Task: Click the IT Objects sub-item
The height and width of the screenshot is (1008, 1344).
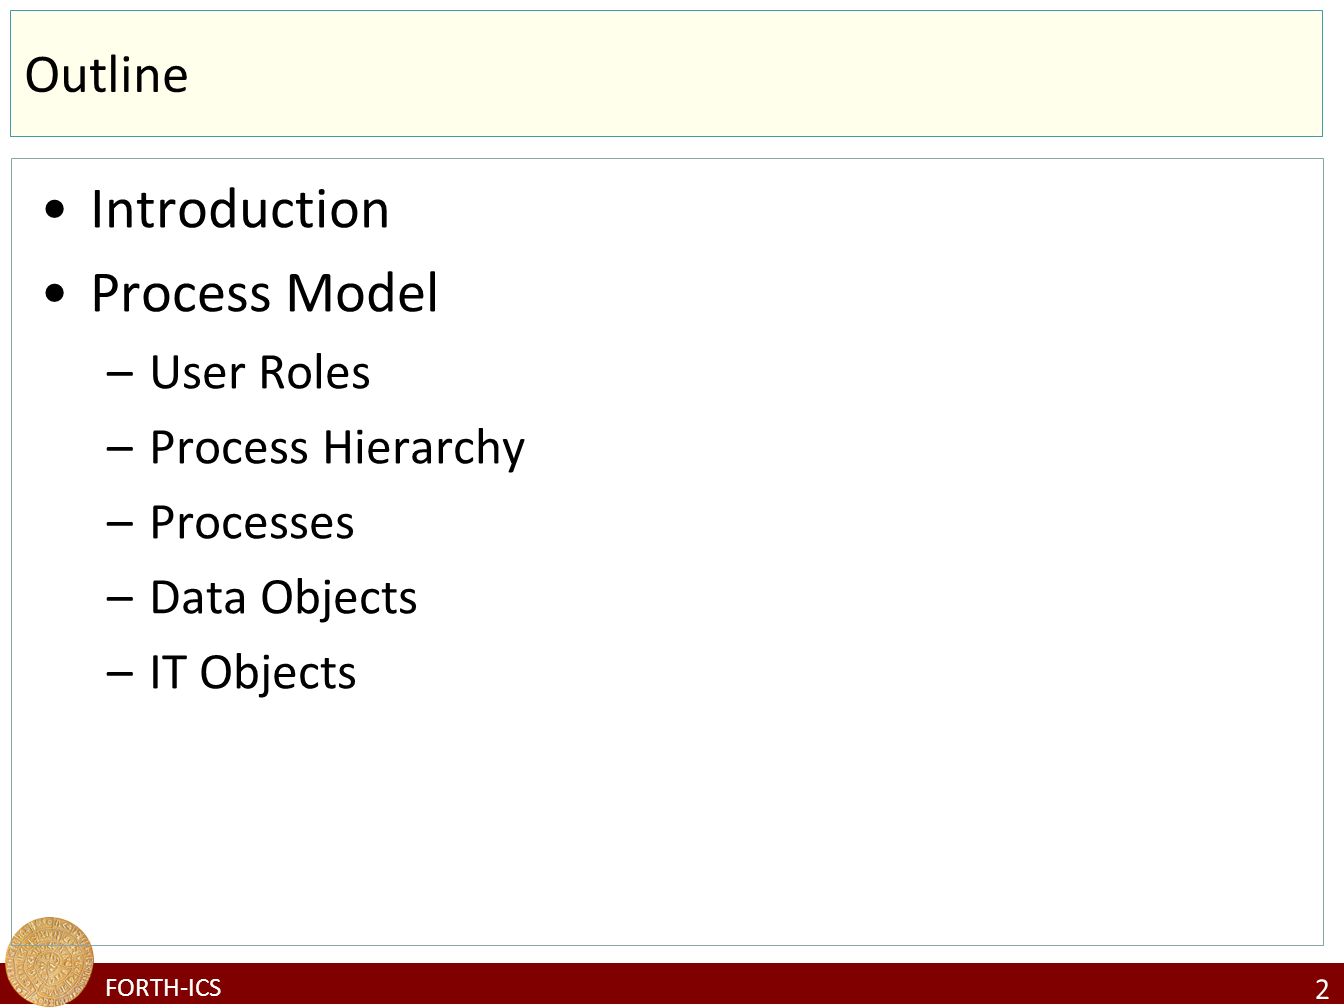Action: point(253,672)
